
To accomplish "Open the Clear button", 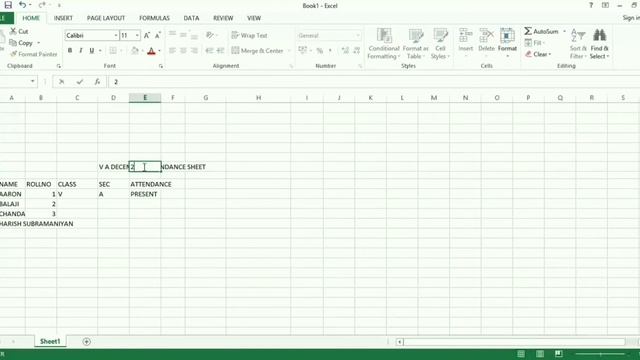I will pos(538,54).
